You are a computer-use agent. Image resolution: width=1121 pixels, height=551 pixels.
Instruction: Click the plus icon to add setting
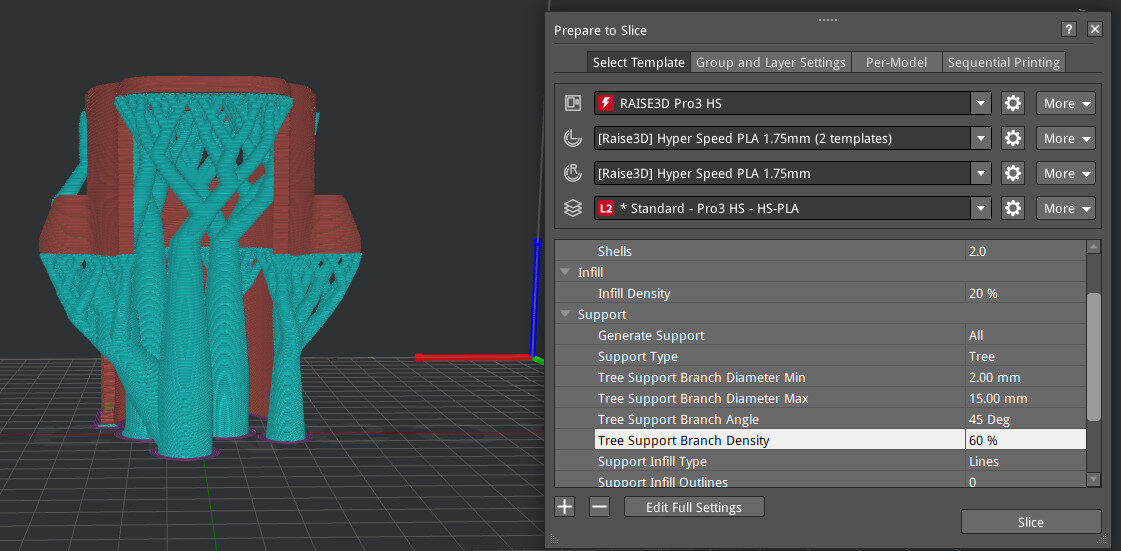tap(565, 507)
